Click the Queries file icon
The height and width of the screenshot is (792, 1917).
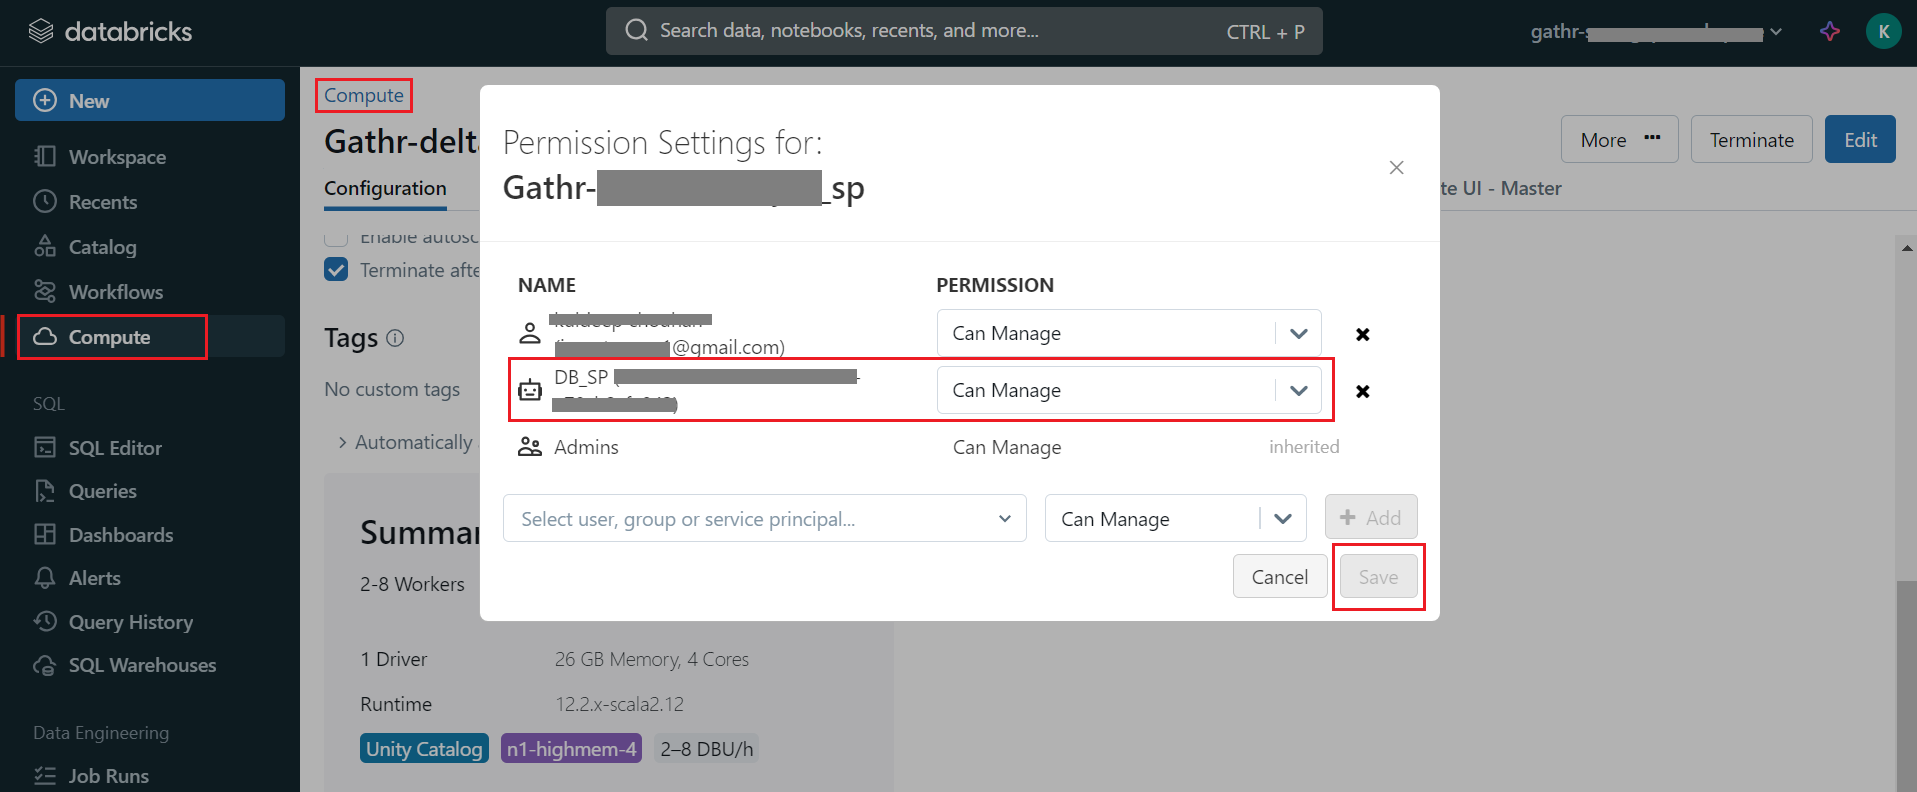pos(45,490)
